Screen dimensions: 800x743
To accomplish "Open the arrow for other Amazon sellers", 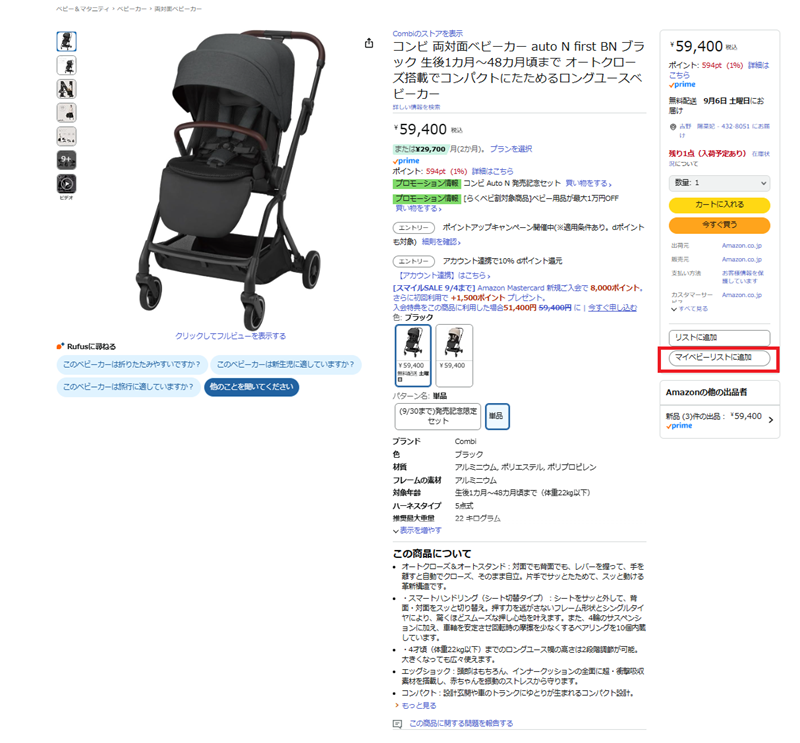I will tap(771, 420).
